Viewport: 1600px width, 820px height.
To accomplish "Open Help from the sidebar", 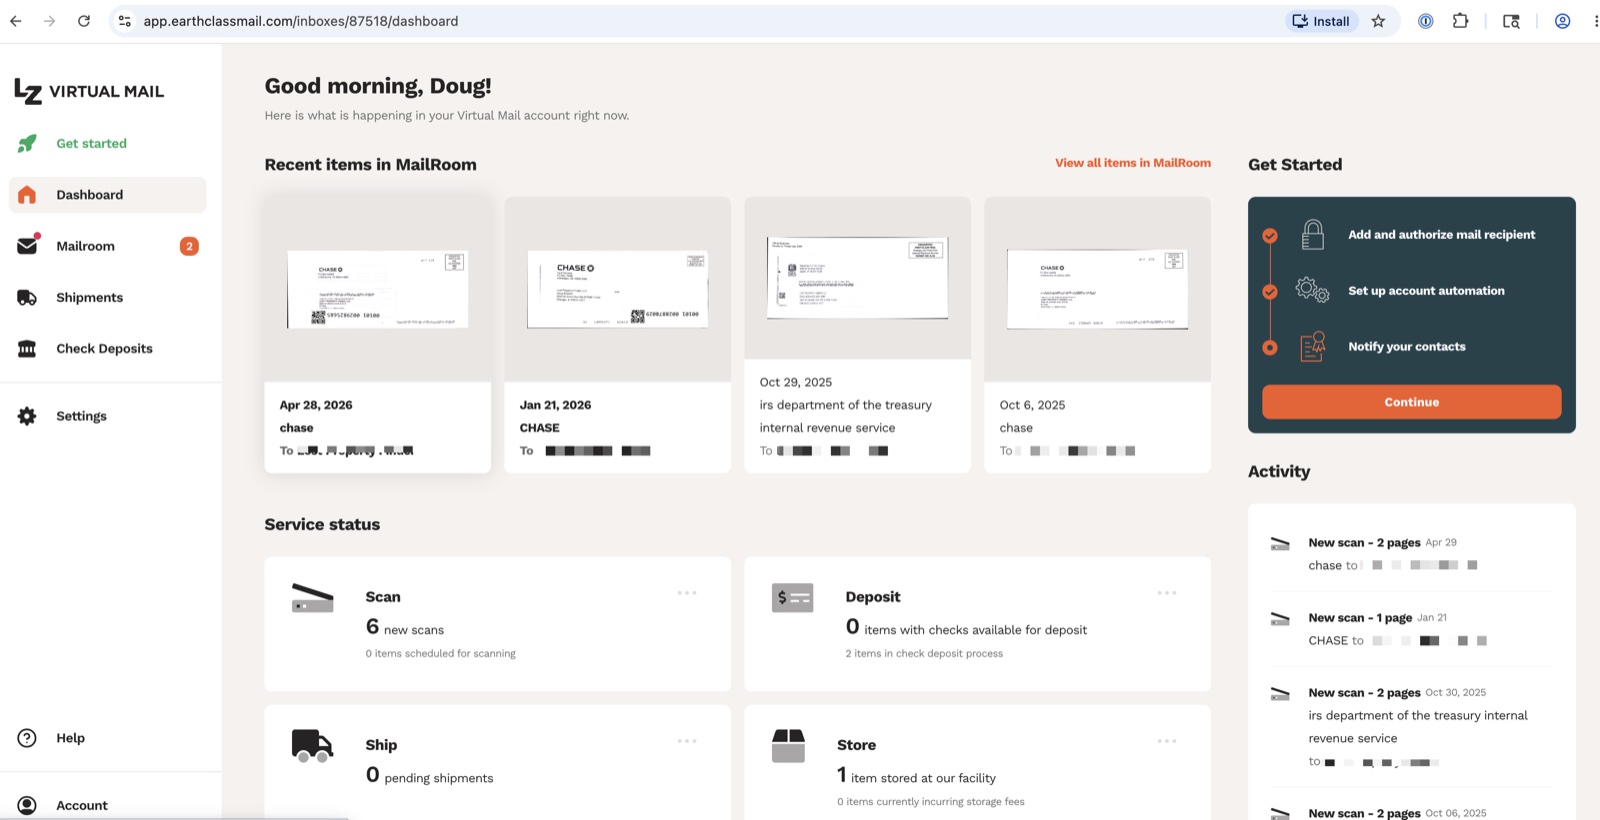I will (x=107, y=738).
